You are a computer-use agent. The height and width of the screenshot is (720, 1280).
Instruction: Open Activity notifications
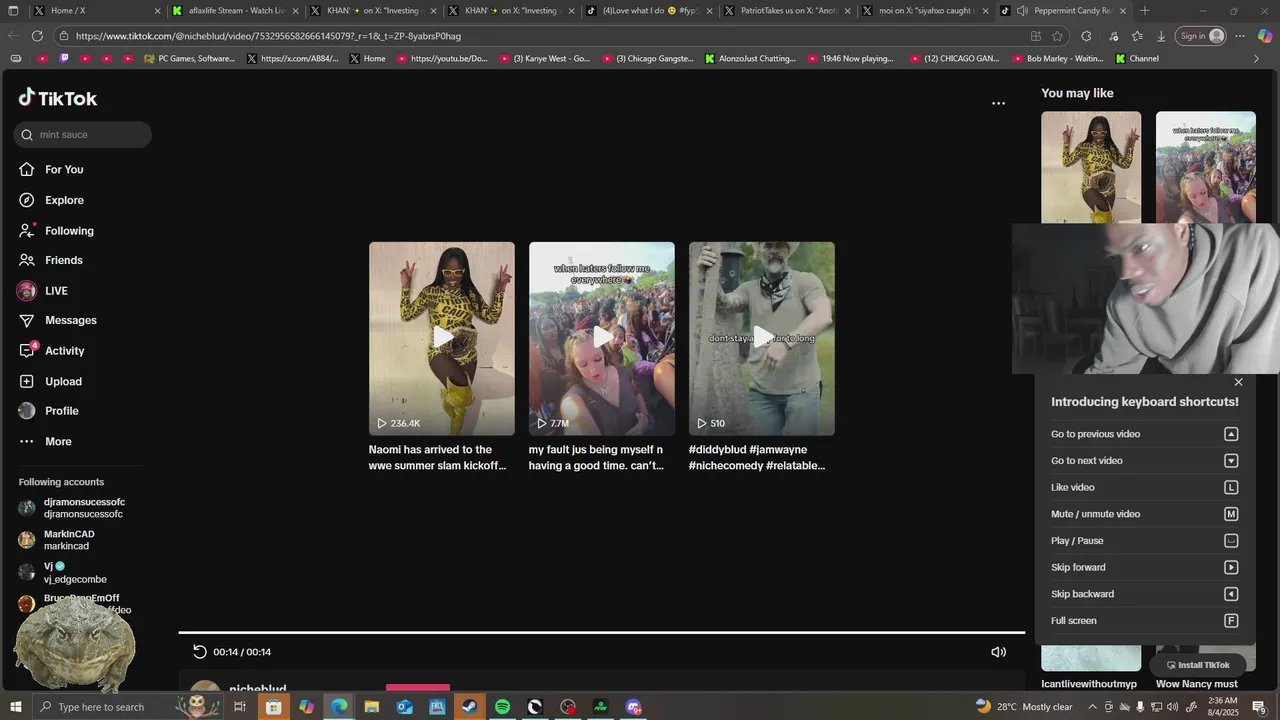(64, 351)
